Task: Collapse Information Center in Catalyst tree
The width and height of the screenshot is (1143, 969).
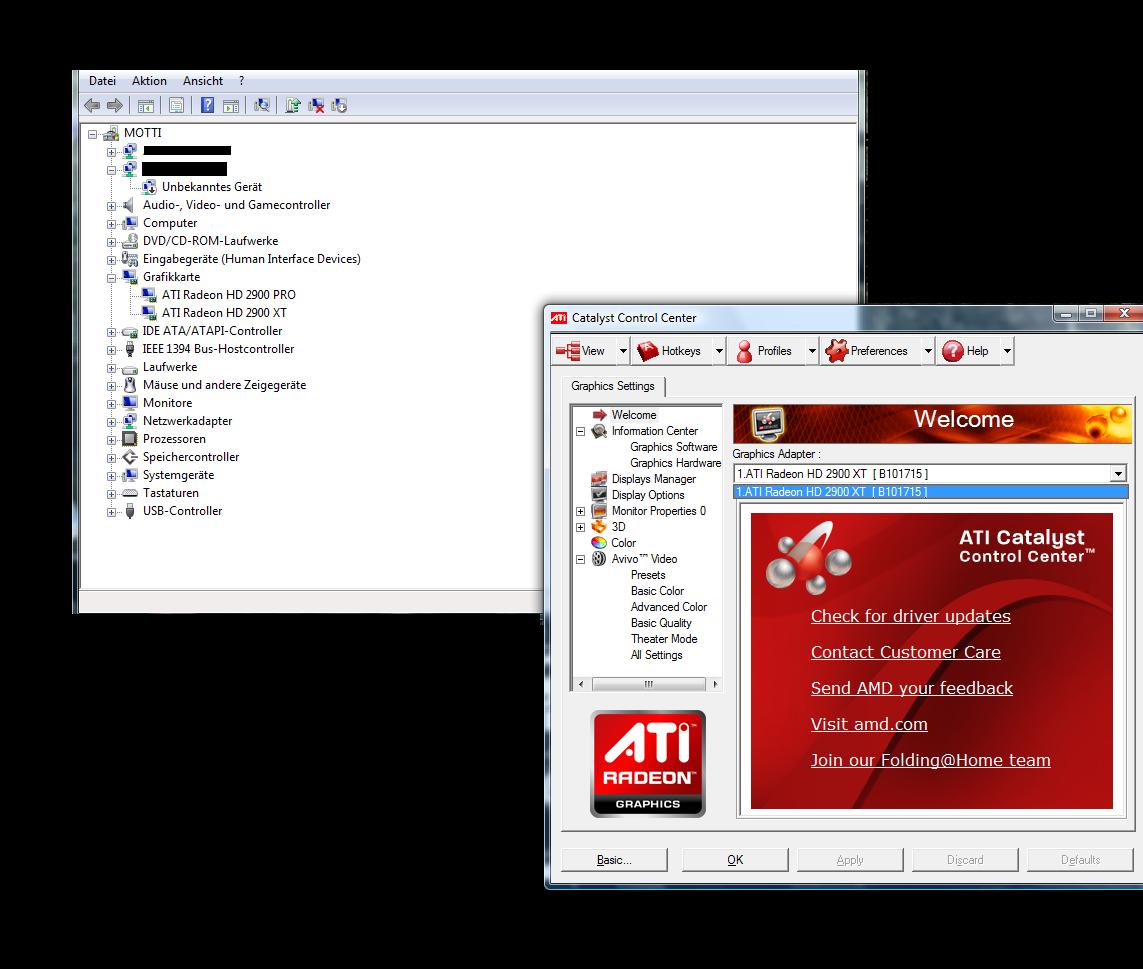Action: (581, 432)
